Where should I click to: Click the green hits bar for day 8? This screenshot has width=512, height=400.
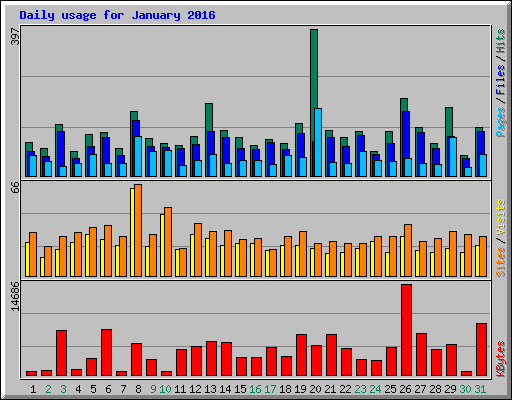click(x=134, y=116)
